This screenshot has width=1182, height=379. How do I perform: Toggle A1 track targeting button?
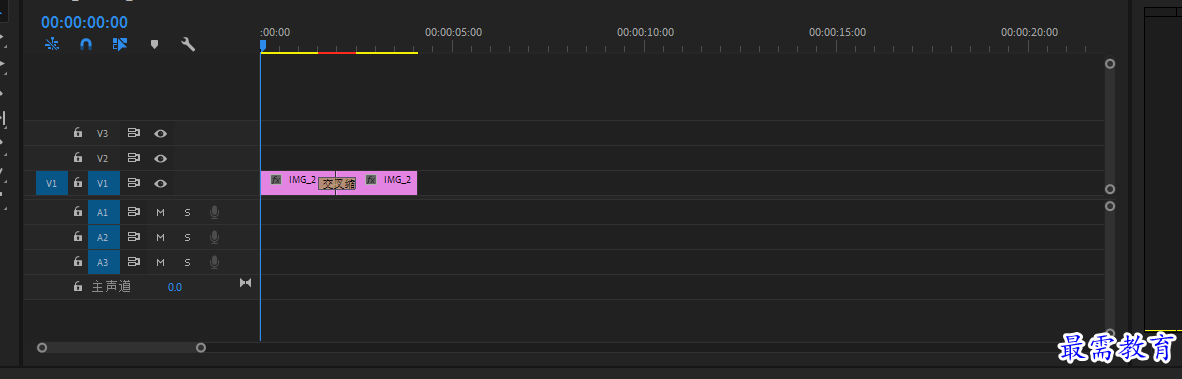(103, 212)
